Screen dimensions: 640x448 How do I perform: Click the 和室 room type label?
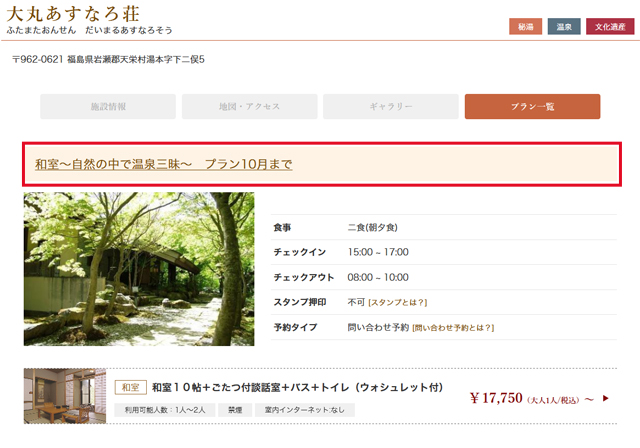[131, 387]
